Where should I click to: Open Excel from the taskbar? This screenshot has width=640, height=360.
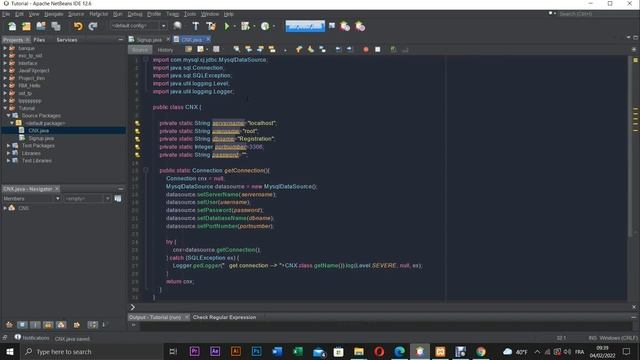[298, 351]
